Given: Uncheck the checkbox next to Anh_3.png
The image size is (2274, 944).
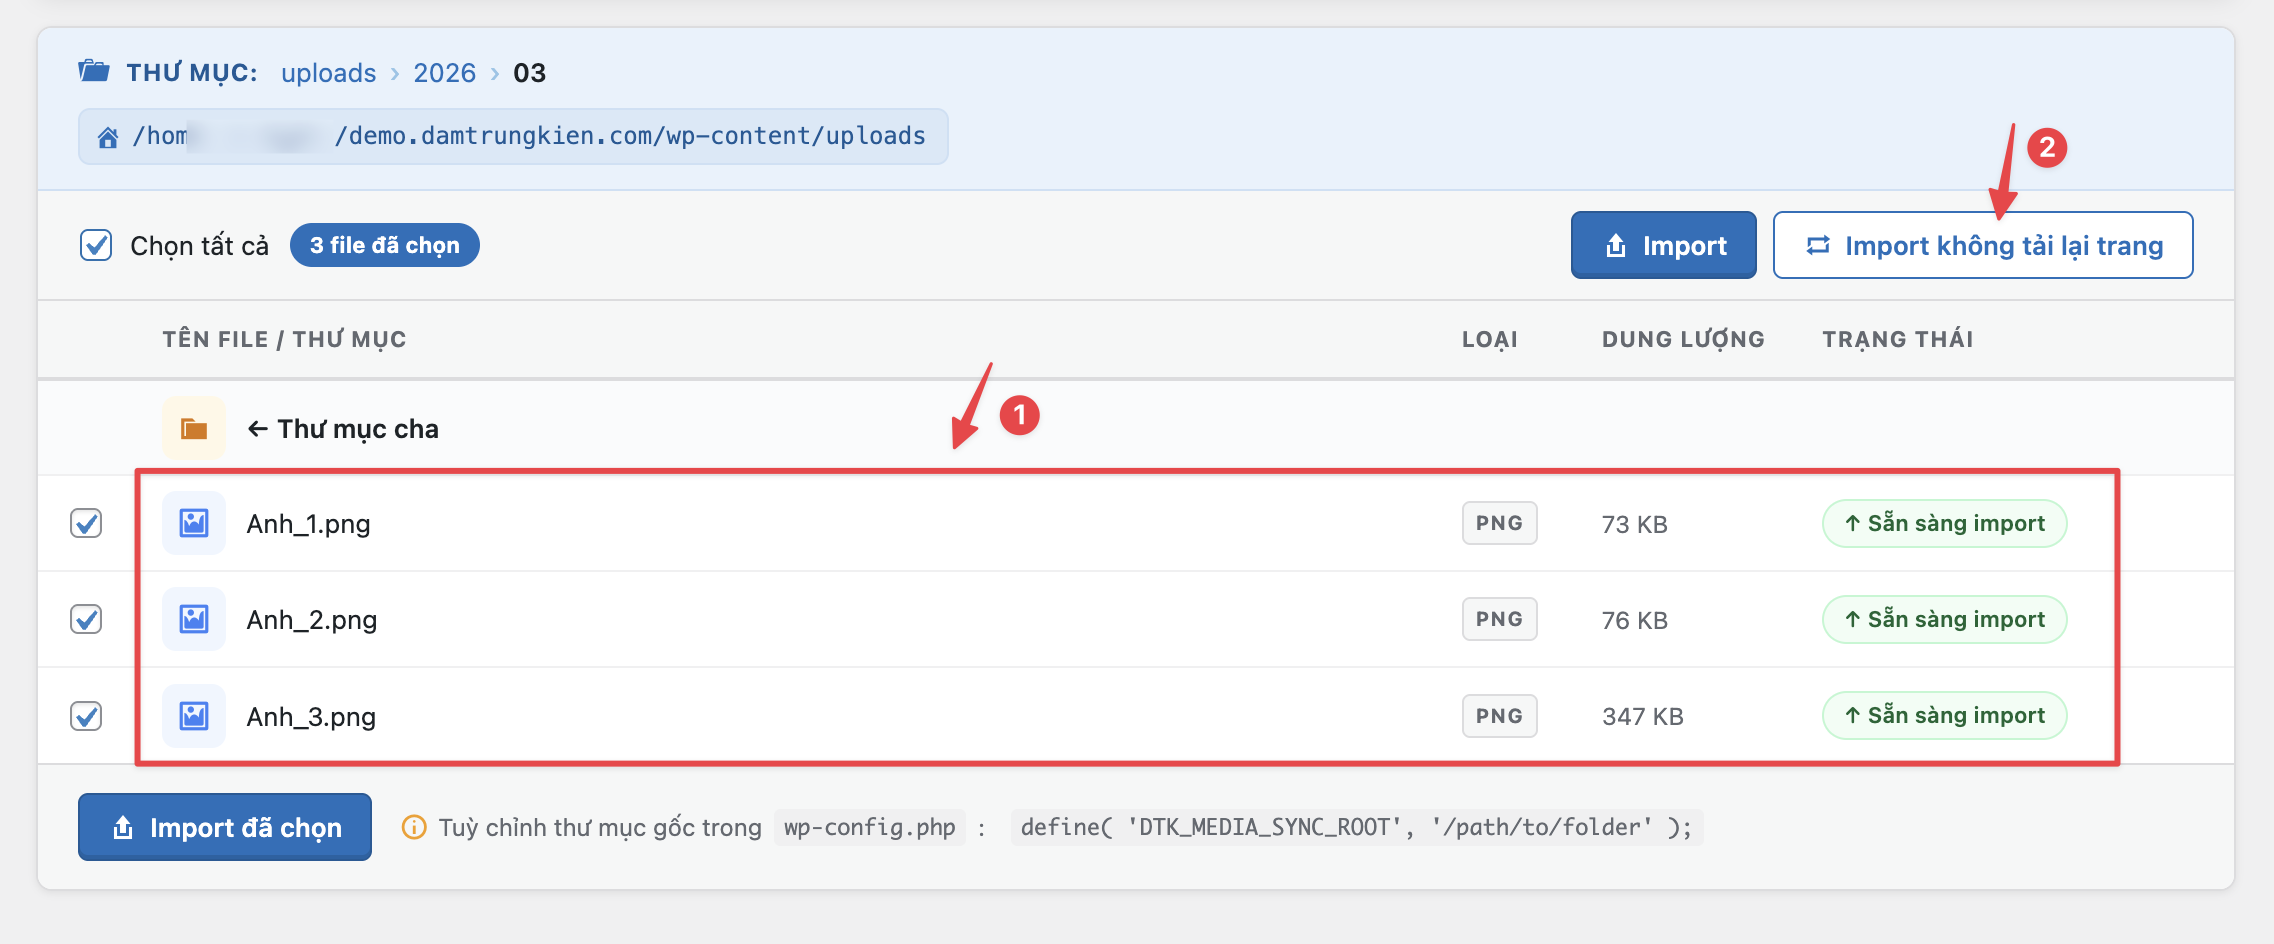Looking at the screenshot, I should pos(86,716).
